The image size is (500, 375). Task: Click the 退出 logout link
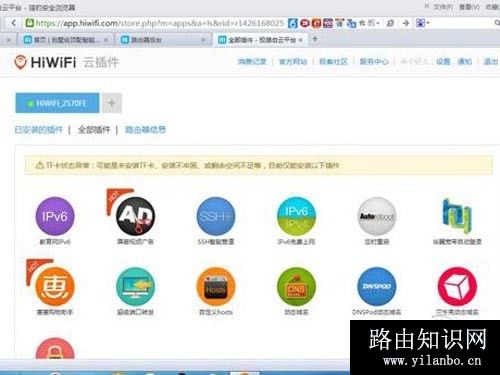pos(491,62)
